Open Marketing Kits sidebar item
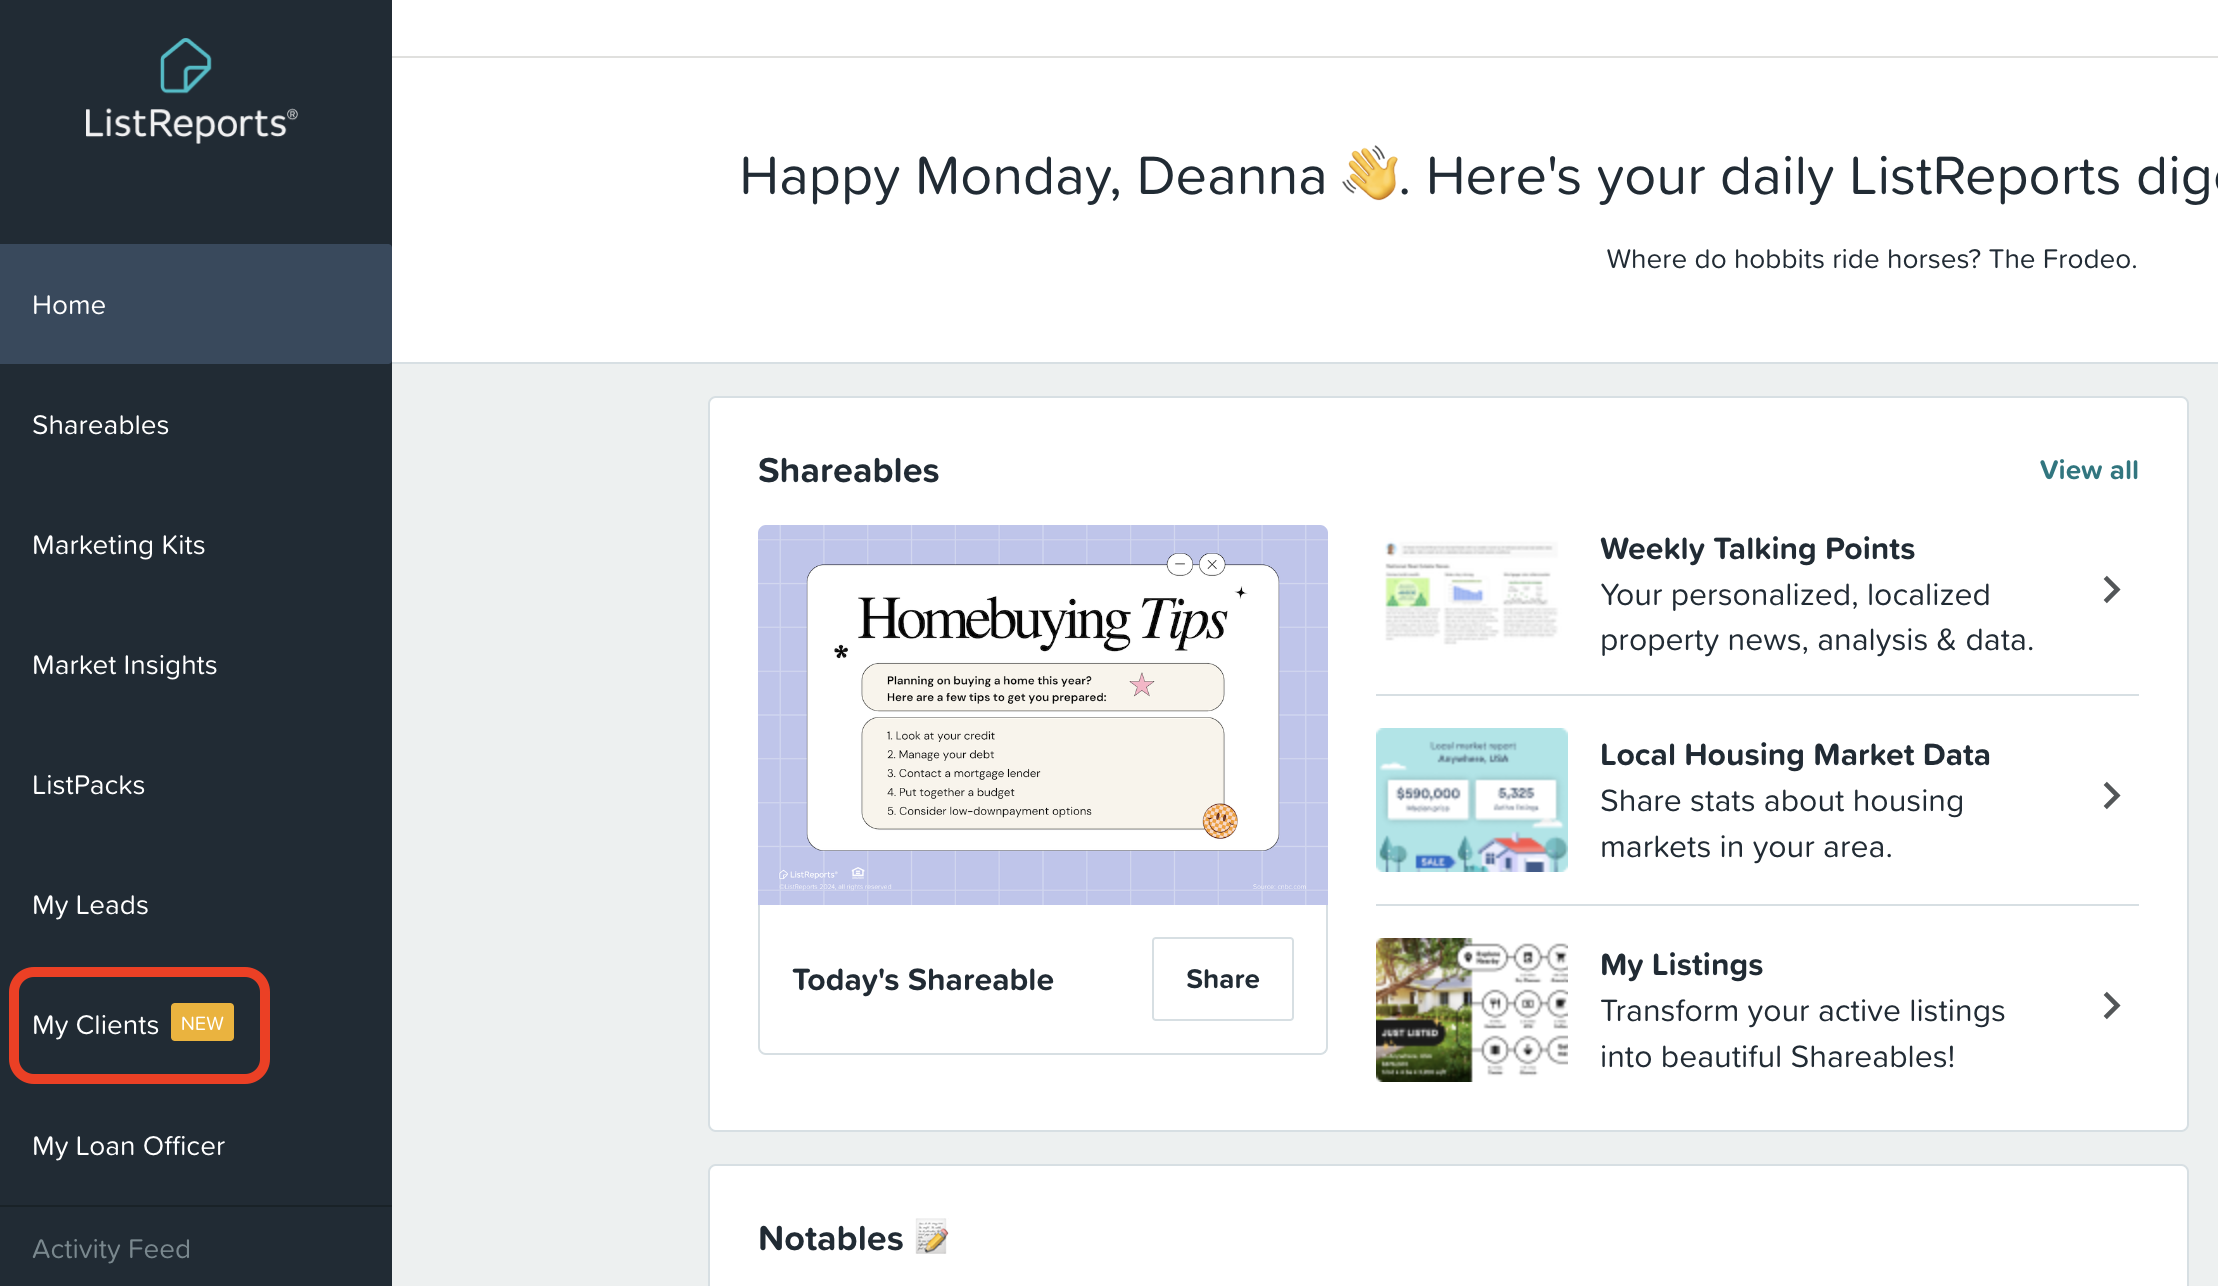The width and height of the screenshot is (2218, 1286). coord(118,545)
